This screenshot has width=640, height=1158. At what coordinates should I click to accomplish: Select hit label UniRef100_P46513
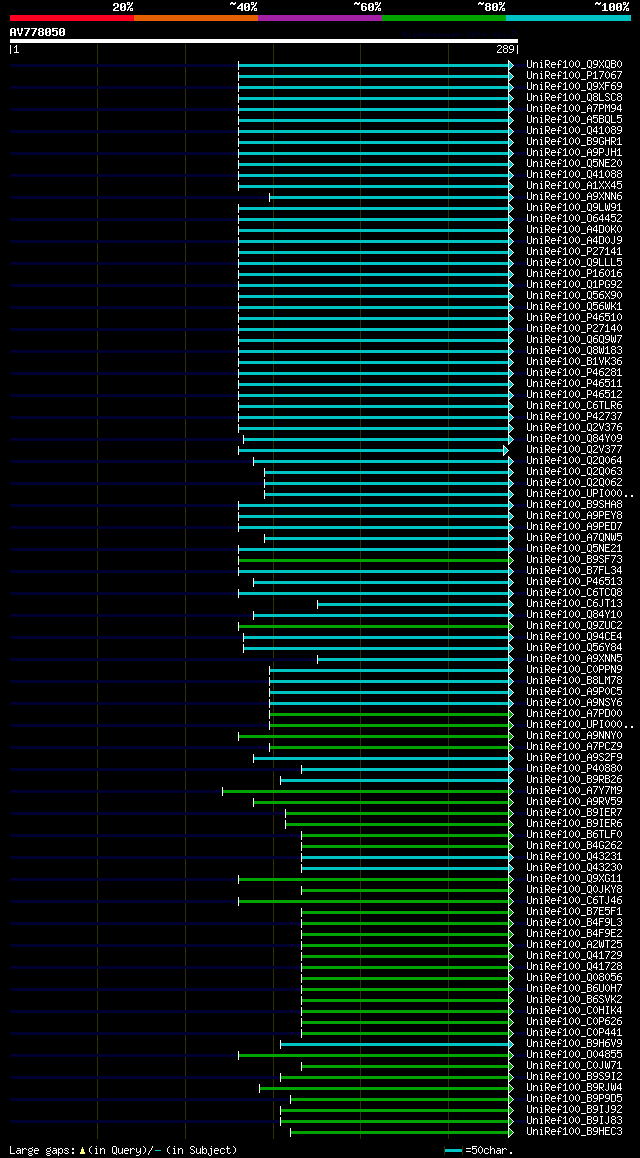click(574, 582)
